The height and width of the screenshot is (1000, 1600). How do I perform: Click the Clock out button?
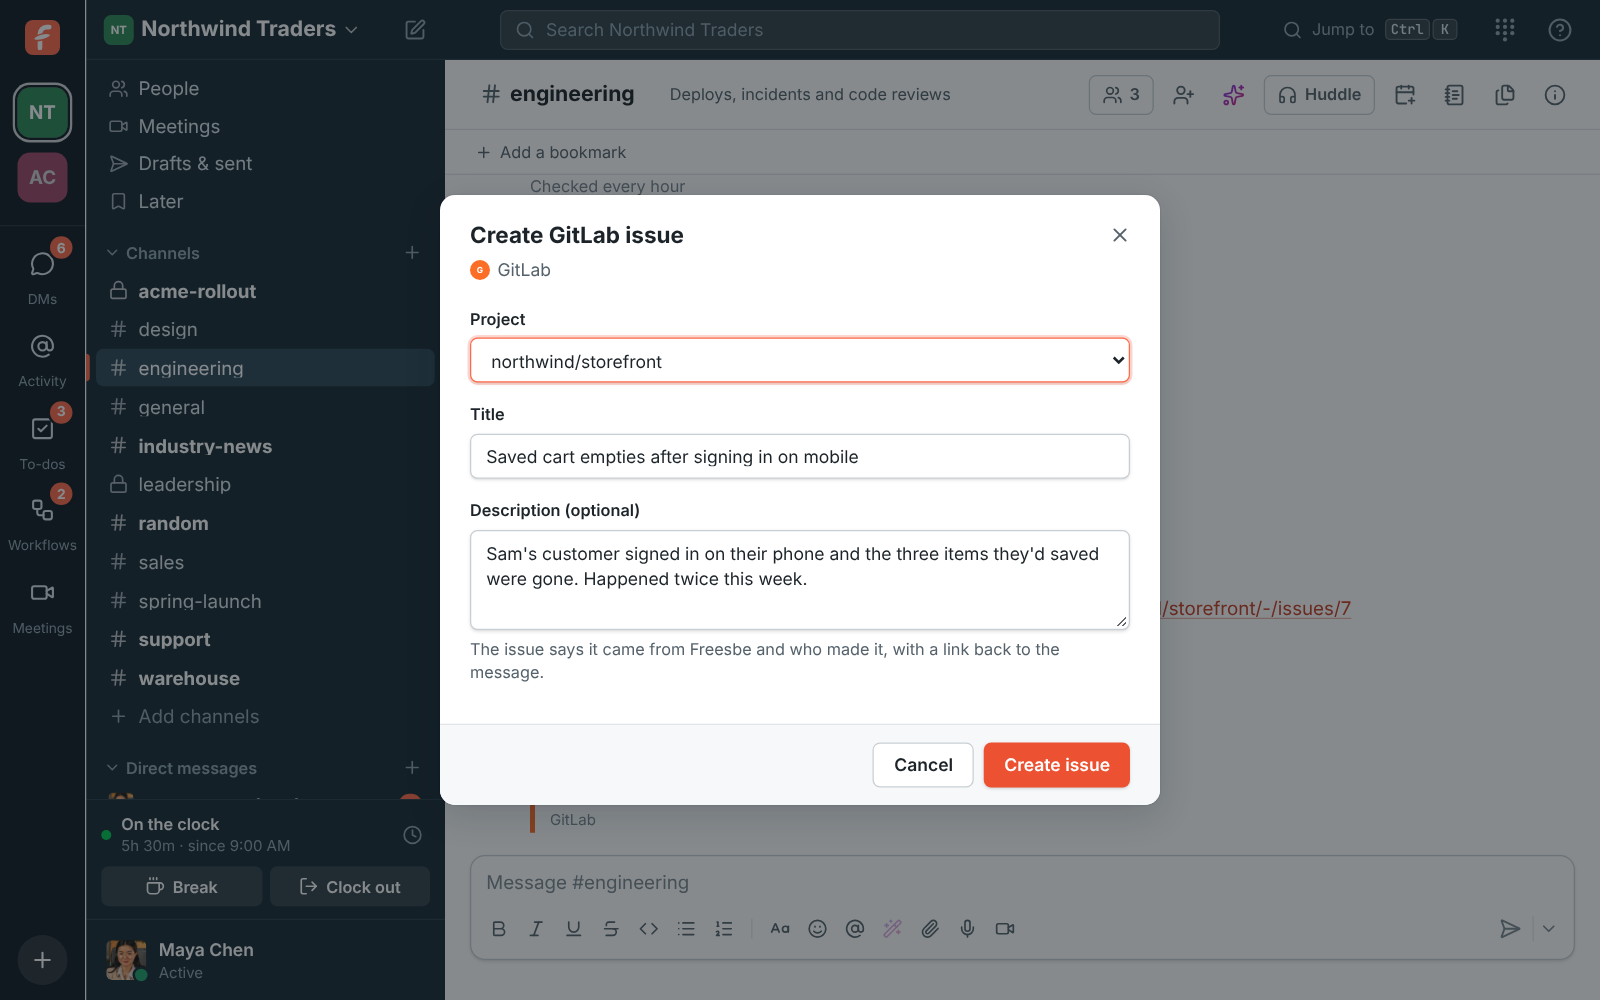(x=350, y=887)
